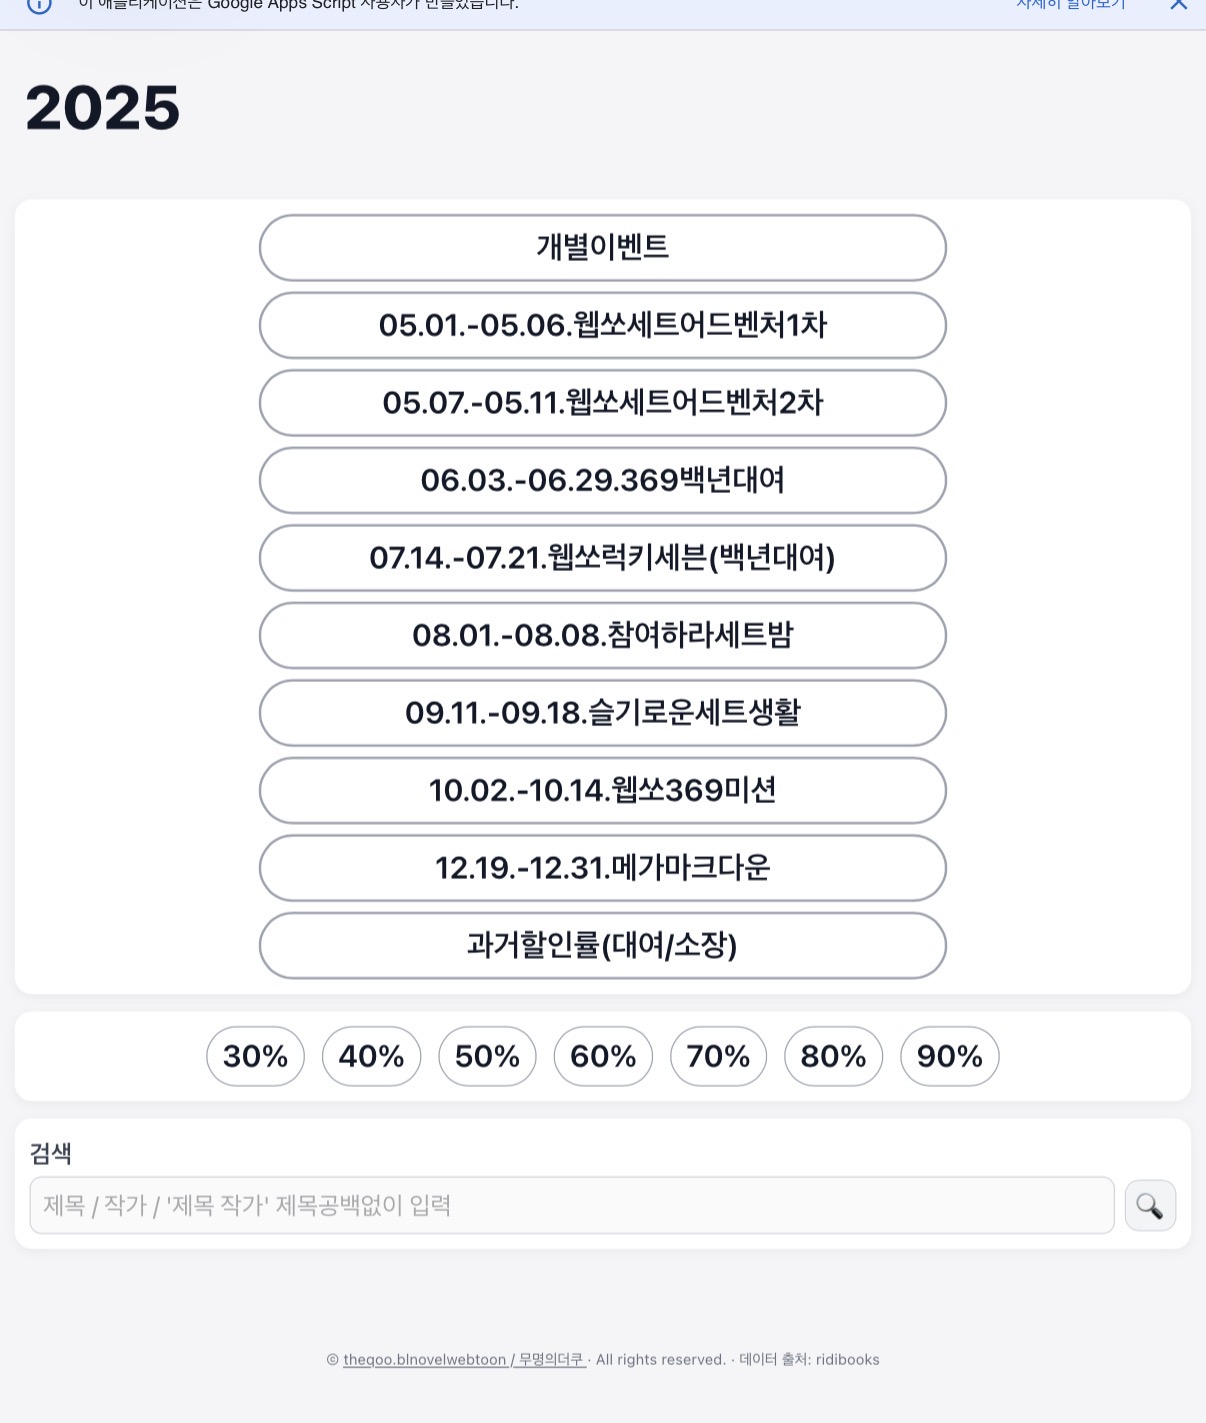This screenshot has height=1423, width=1206.
Task: Dismiss the Google Apps Script banner
Action: [1179, 4]
